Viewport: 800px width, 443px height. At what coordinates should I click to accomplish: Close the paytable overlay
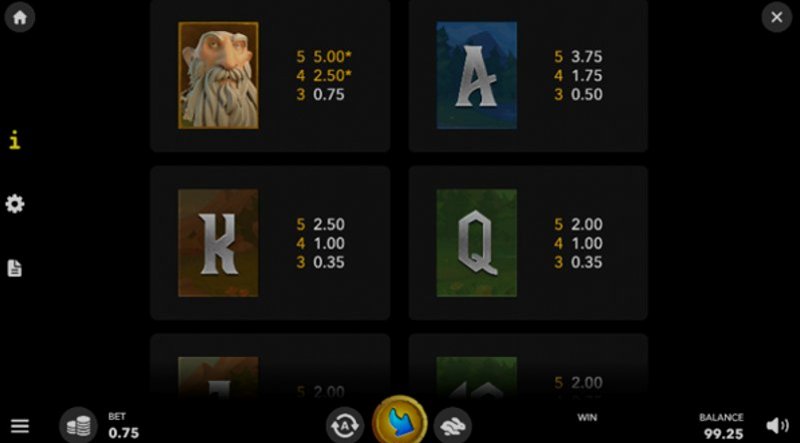pyautogui.click(x=777, y=17)
